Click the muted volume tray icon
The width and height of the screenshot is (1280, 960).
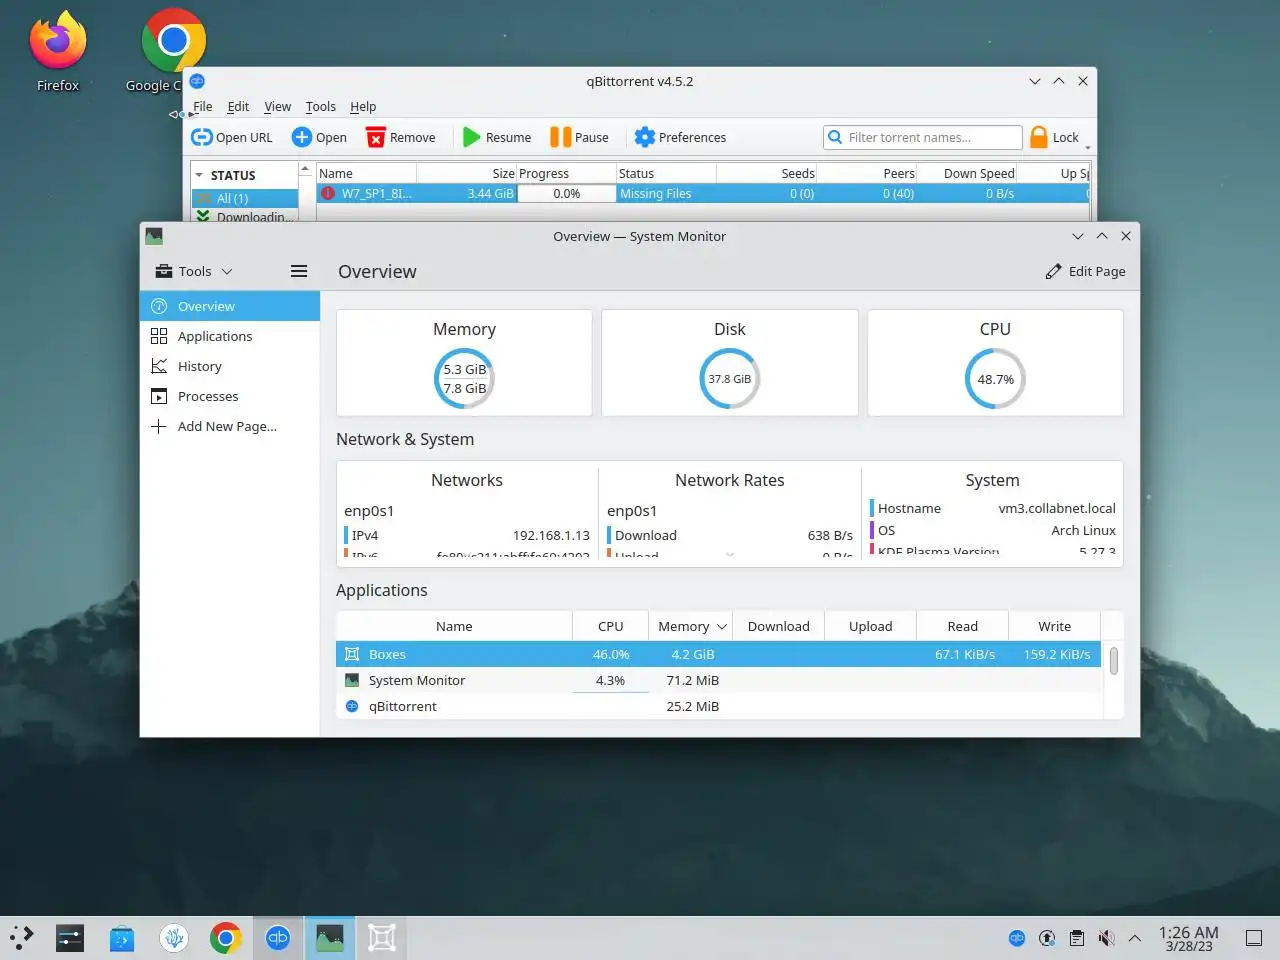pos(1106,938)
